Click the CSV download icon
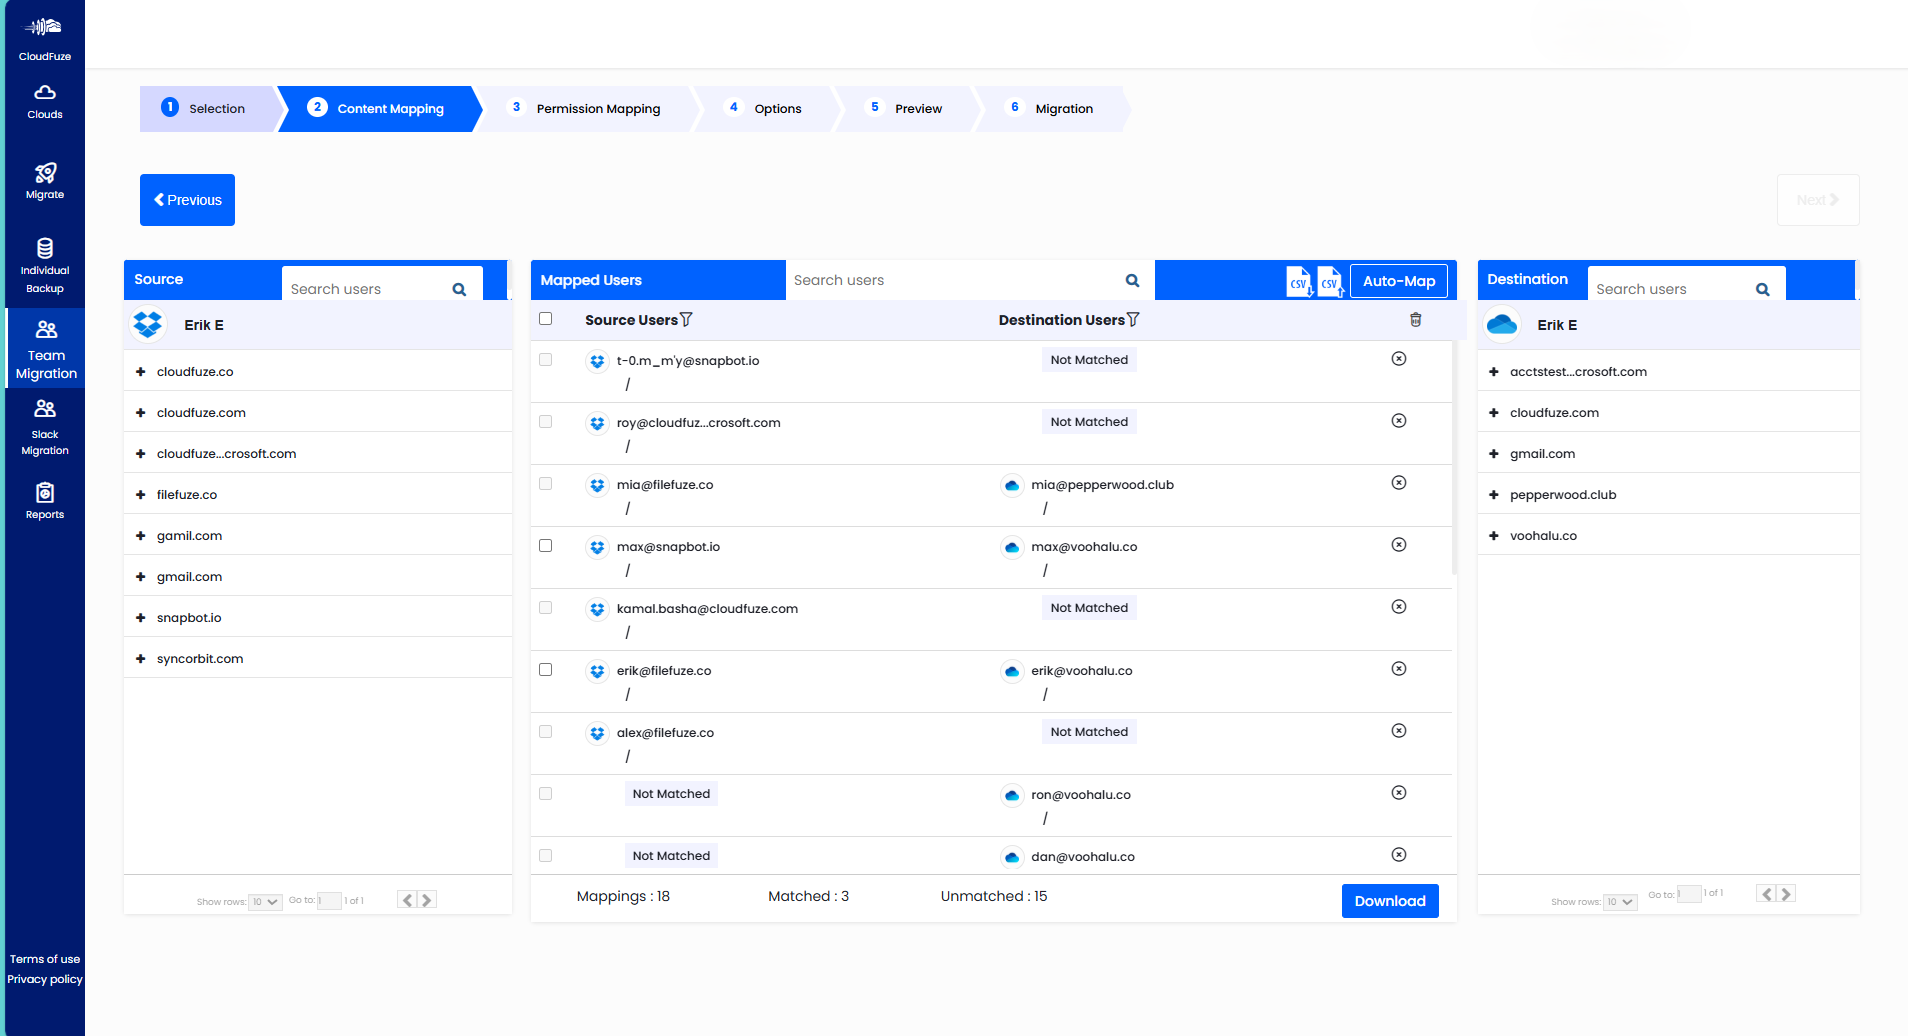The height and width of the screenshot is (1036, 1908). tap(1298, 282)
